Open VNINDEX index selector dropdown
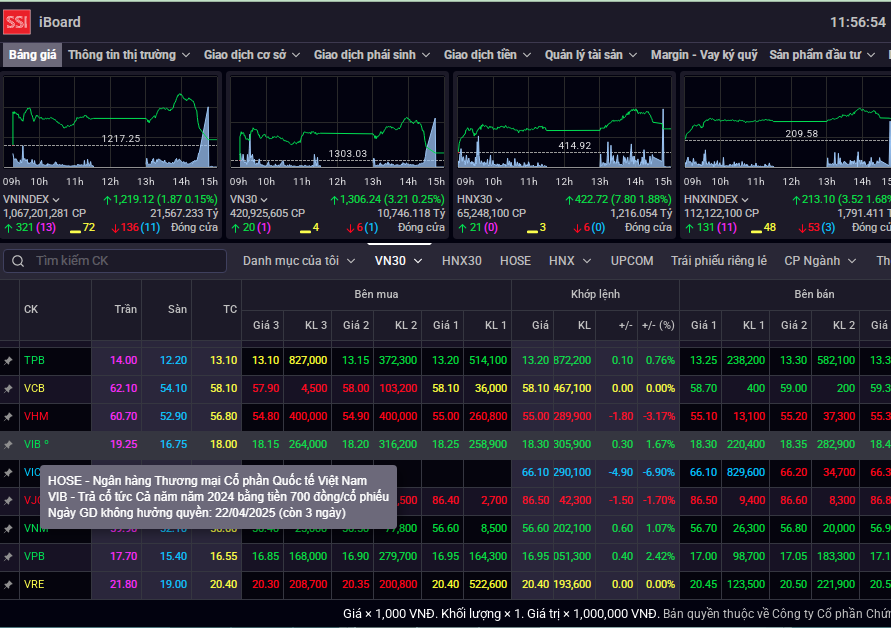The height and width of the screenshot is (628, 891). (x=31, y=199)
